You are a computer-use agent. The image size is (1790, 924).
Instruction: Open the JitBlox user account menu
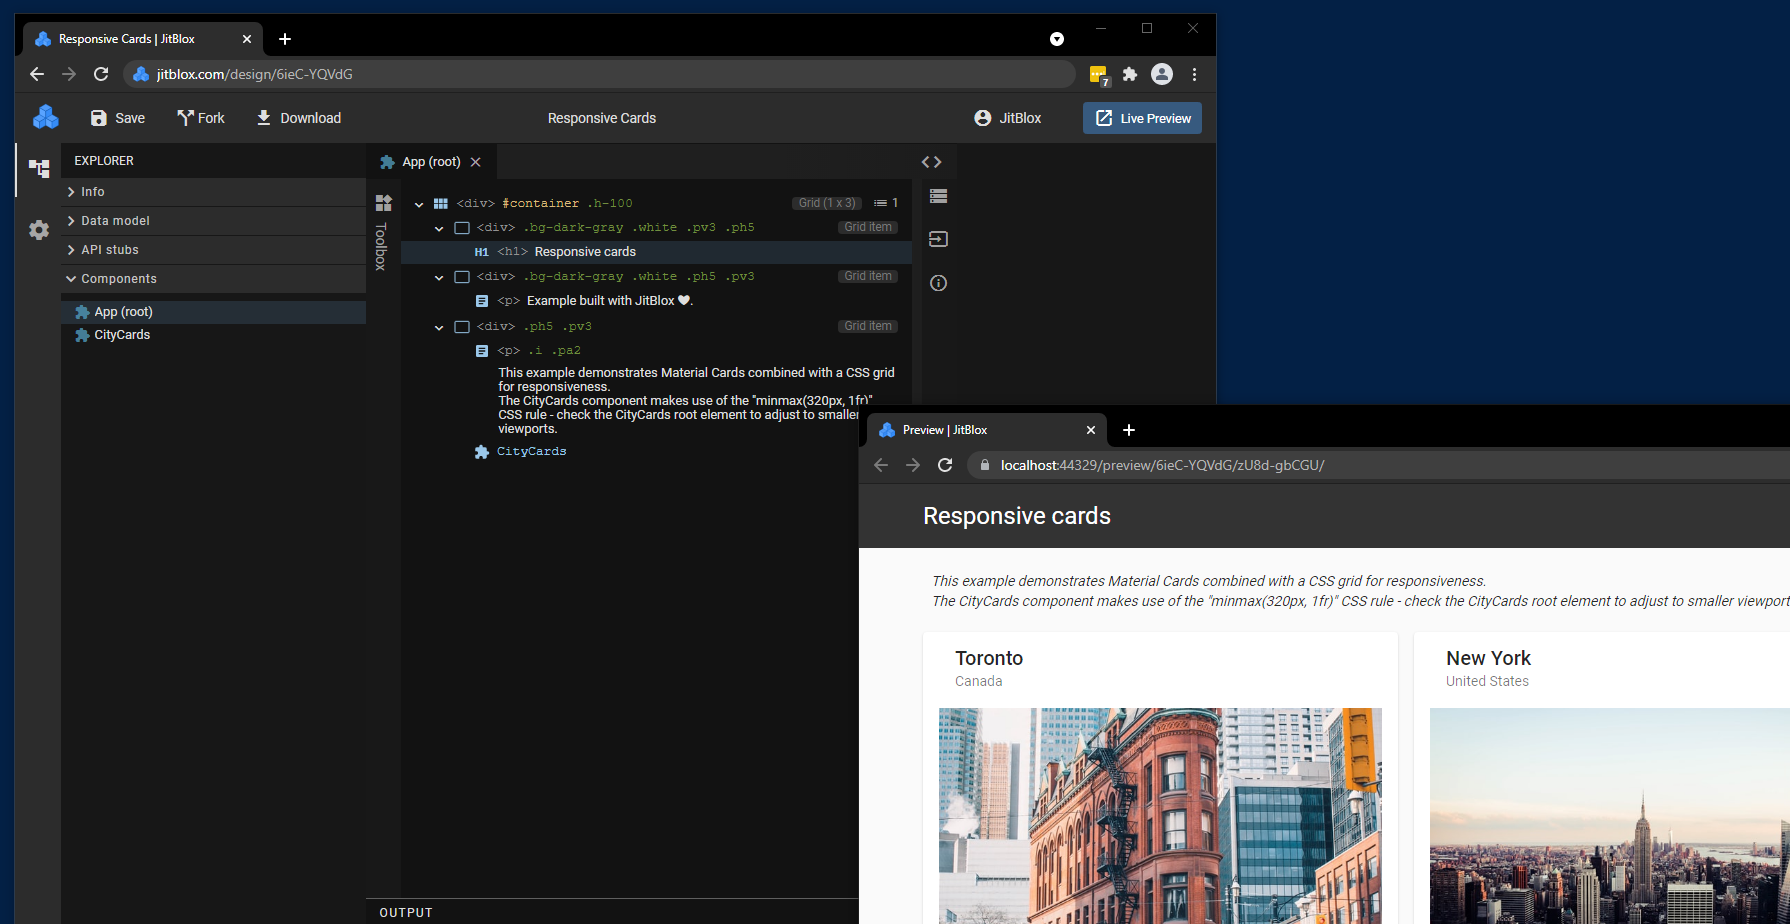(x=1008, y=118)
